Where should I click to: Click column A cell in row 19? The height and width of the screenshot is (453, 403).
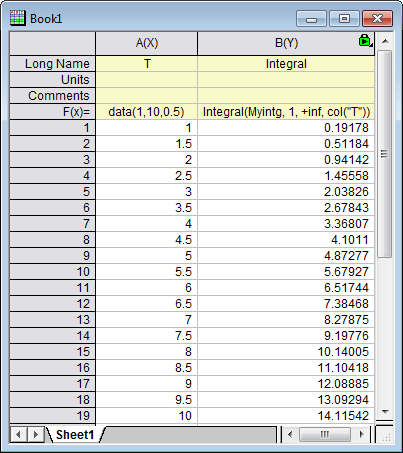[x=147, y=416]
